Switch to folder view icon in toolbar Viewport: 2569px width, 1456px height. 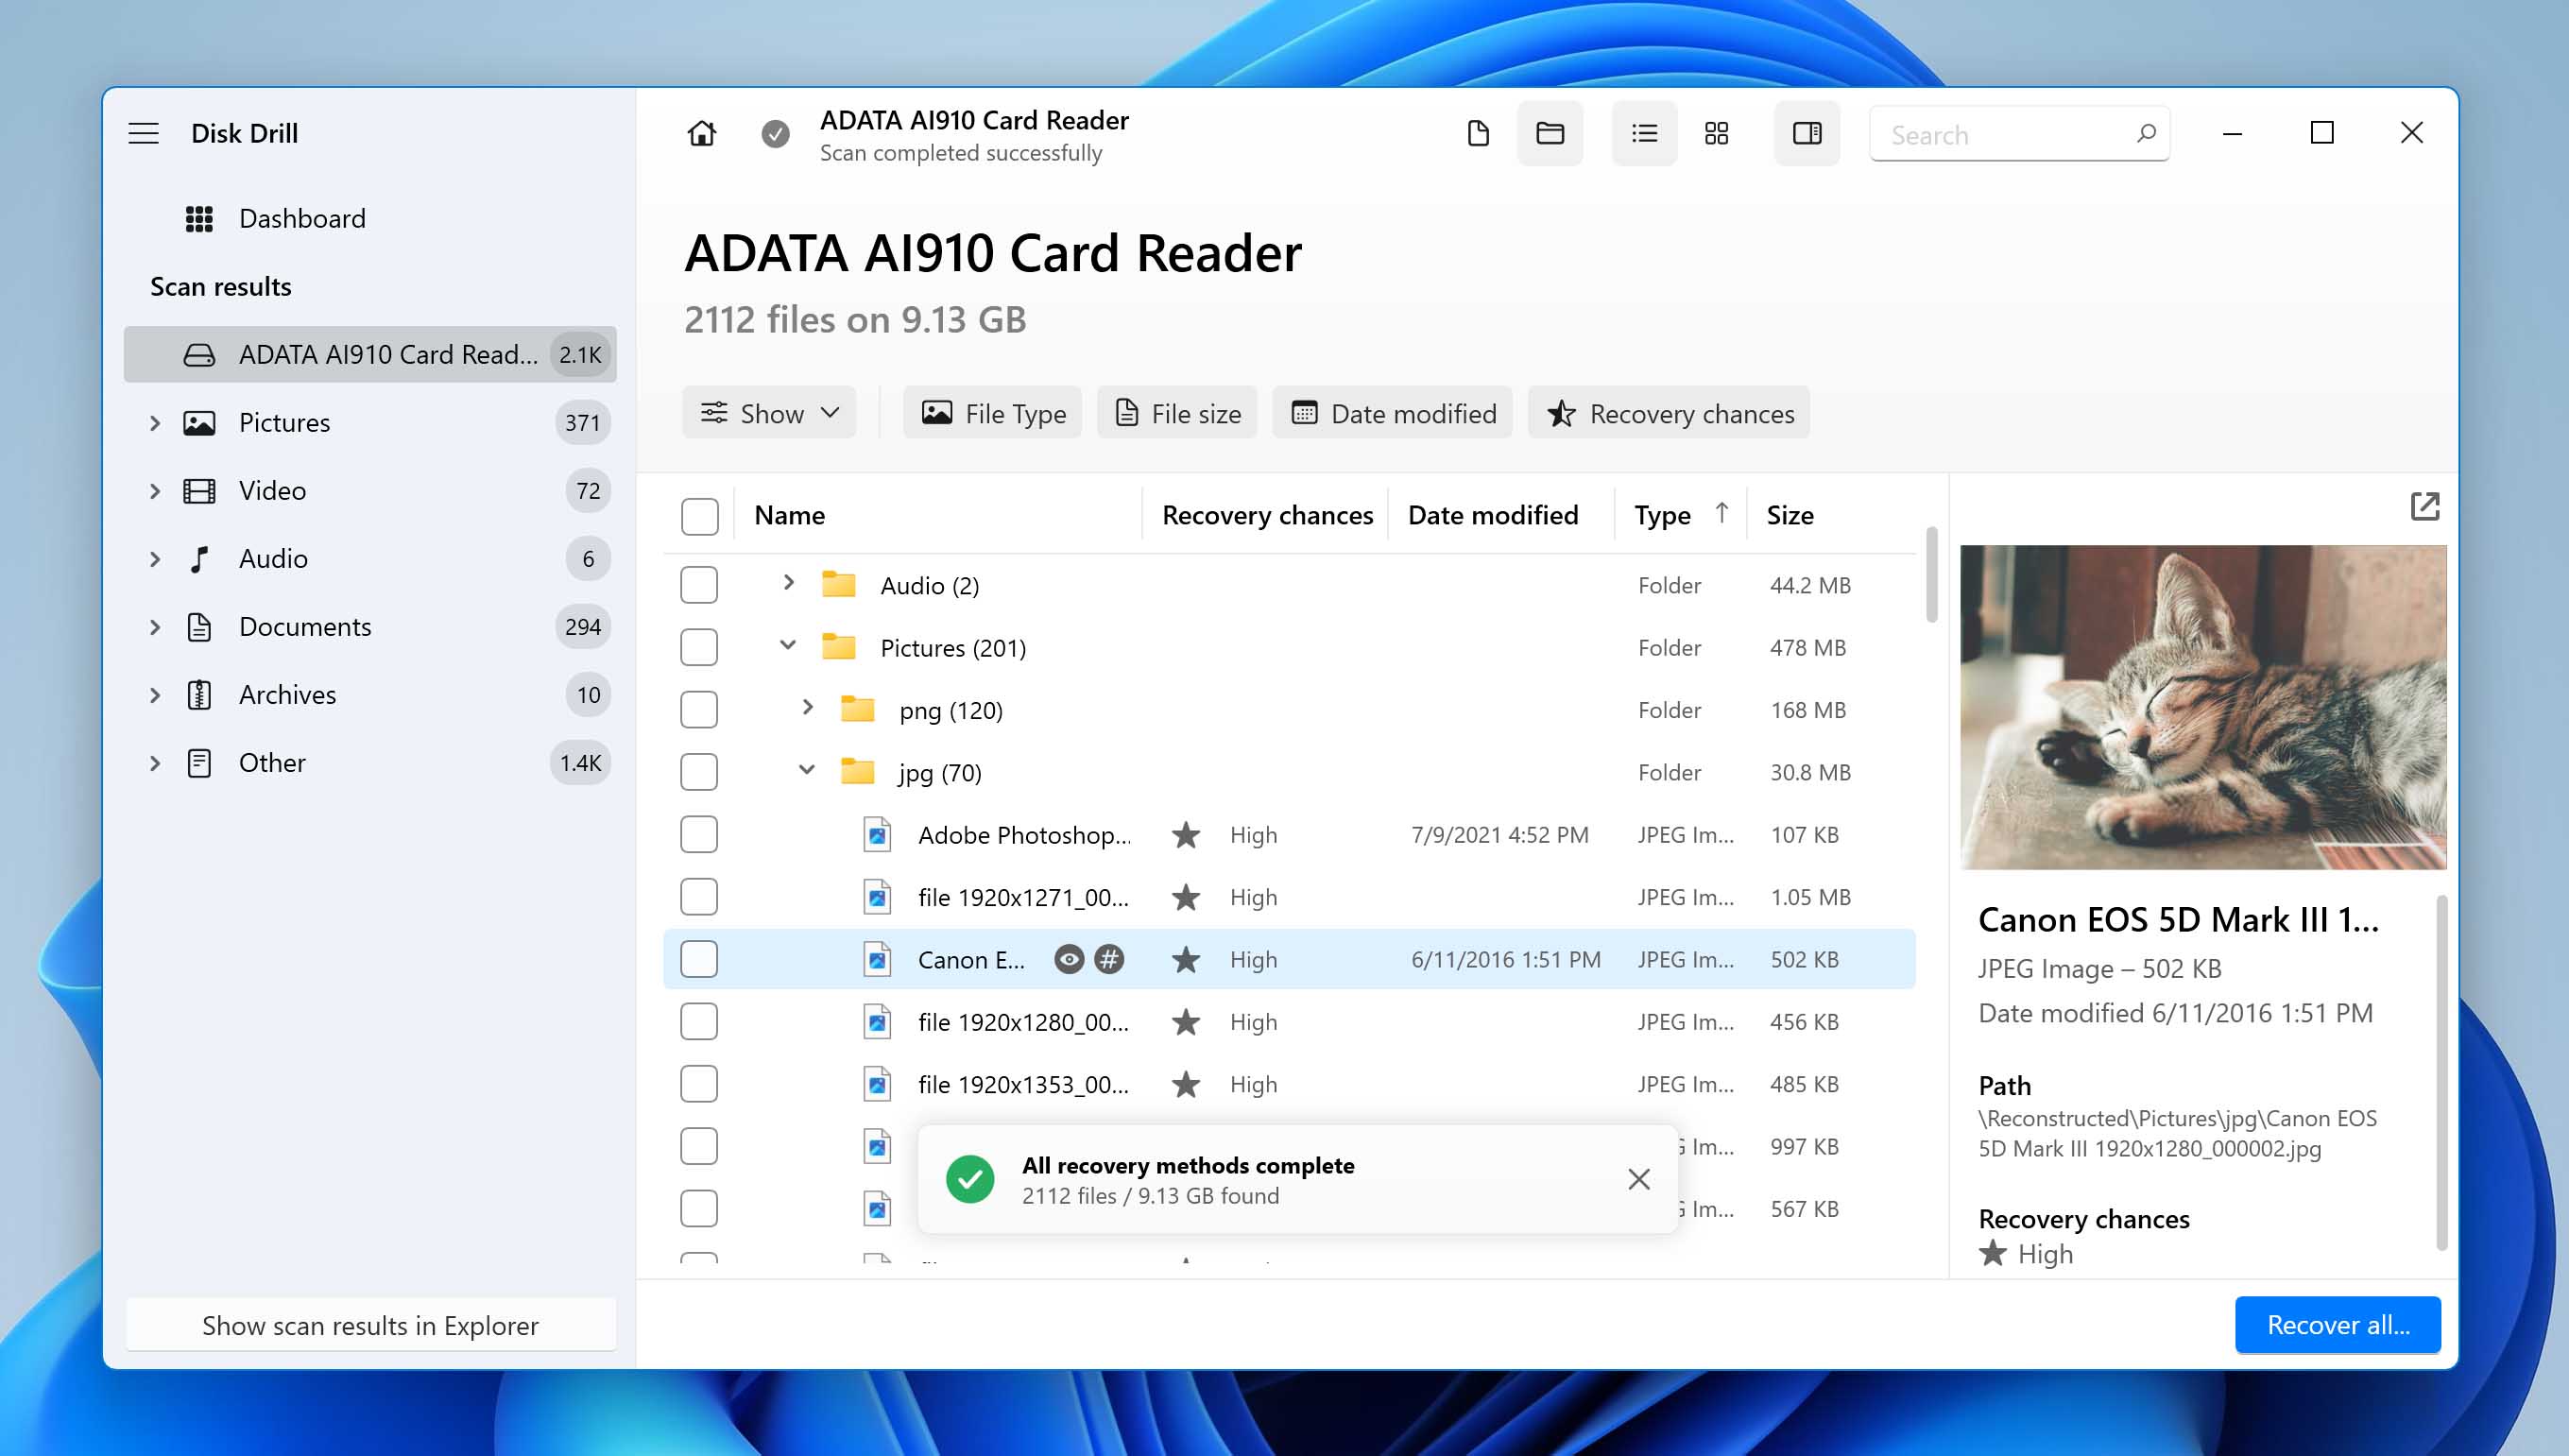pyautogui.click(x=1550, y=133)
